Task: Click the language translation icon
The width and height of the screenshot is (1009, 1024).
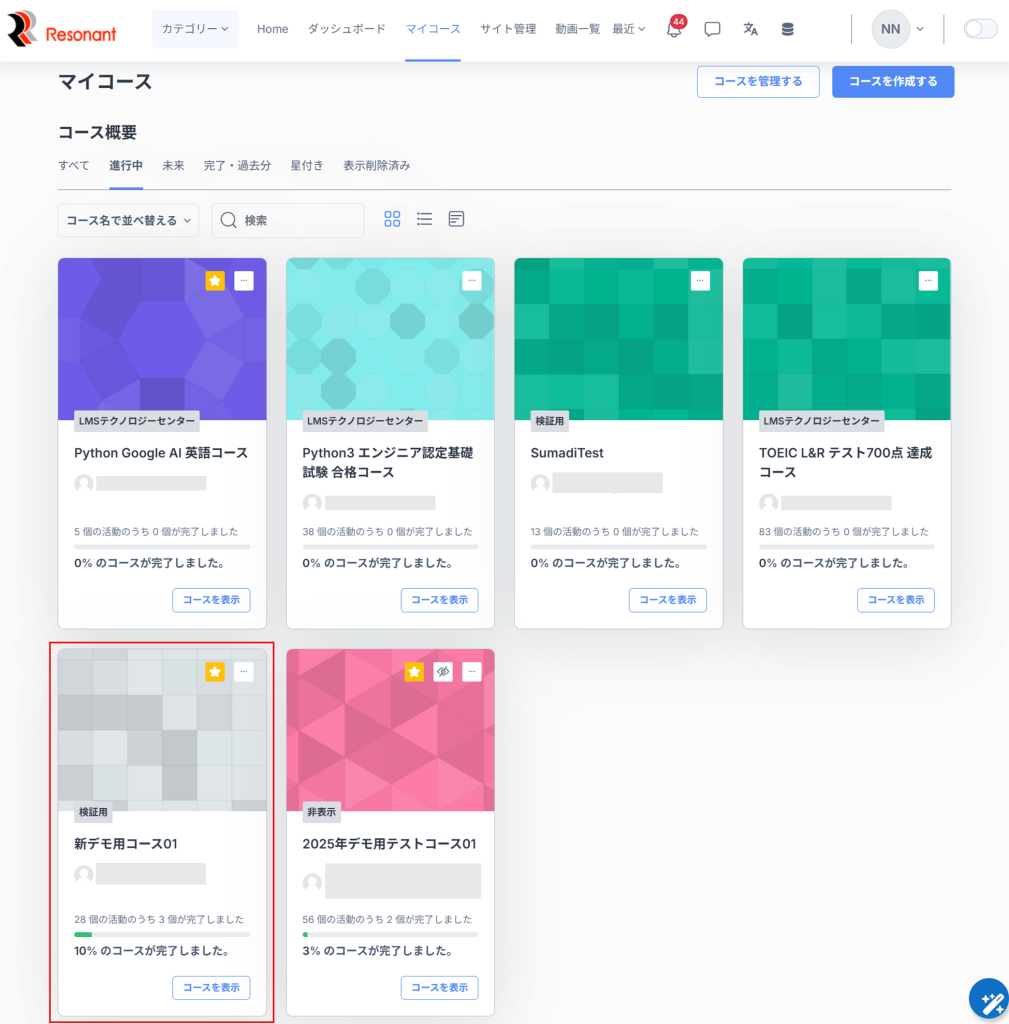Action: coord(750,29)
